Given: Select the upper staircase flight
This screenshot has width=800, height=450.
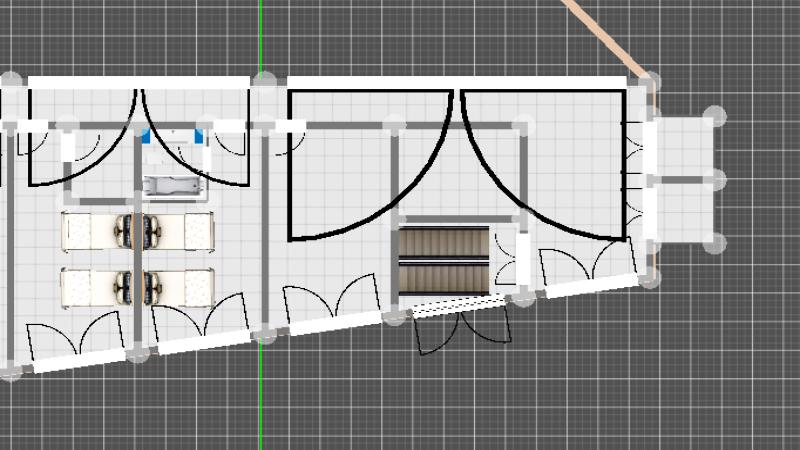Looking at the screenshot, I should point(443,242).
